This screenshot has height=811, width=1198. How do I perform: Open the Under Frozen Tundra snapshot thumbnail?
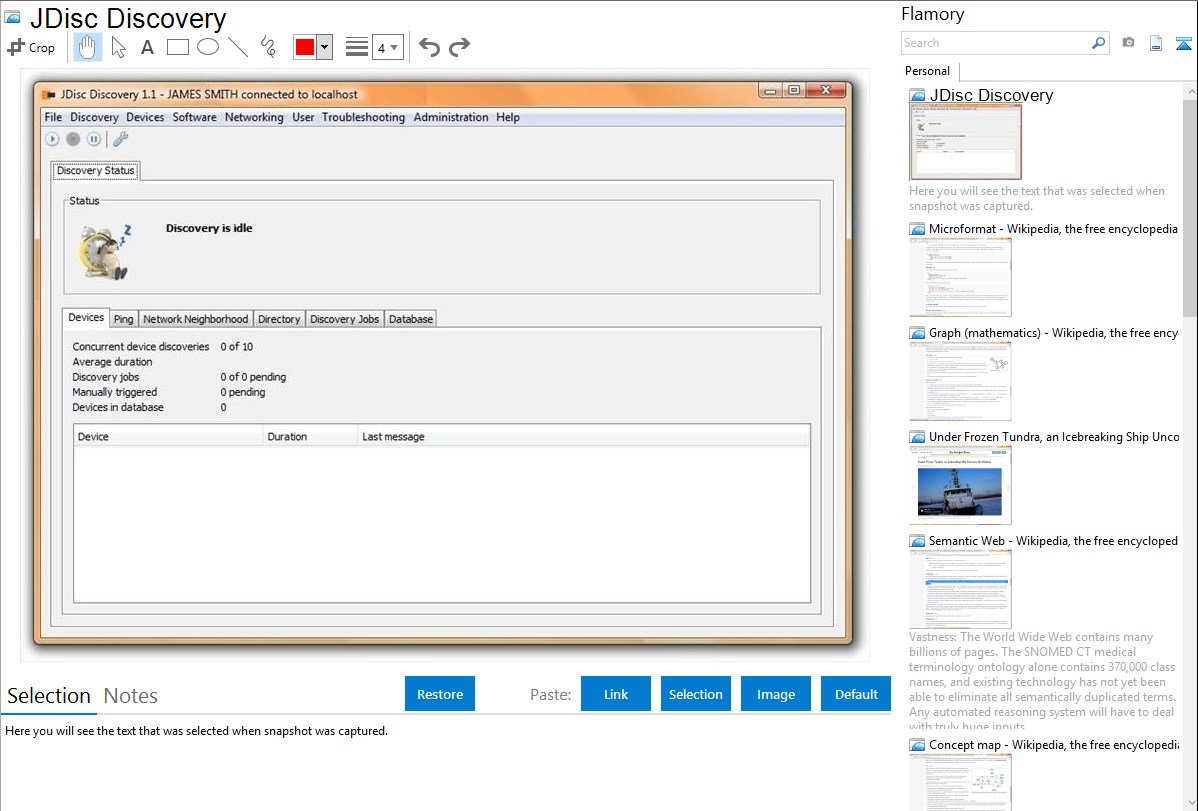(960, 485)
